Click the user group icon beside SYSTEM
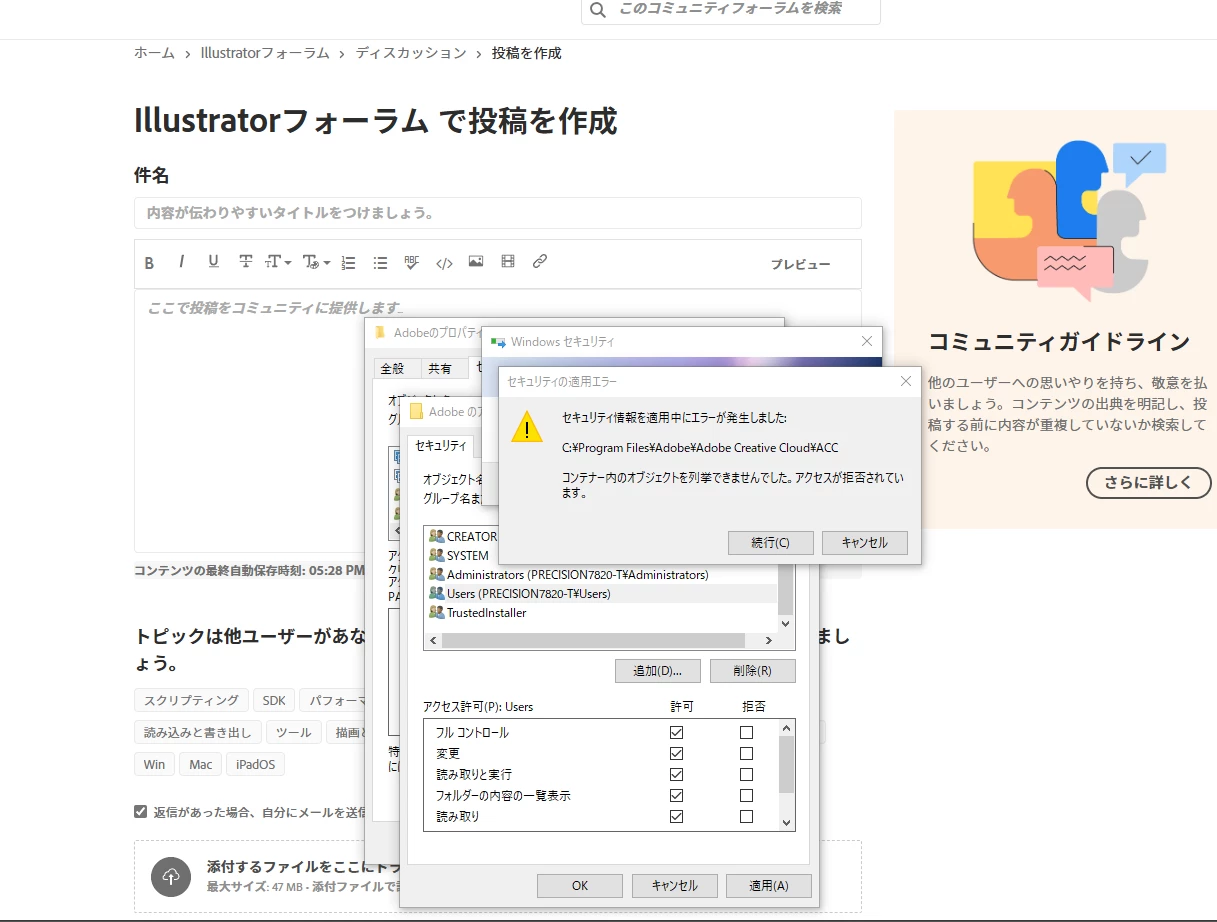Screen dimensions: 1217x922 pos(436,555)
